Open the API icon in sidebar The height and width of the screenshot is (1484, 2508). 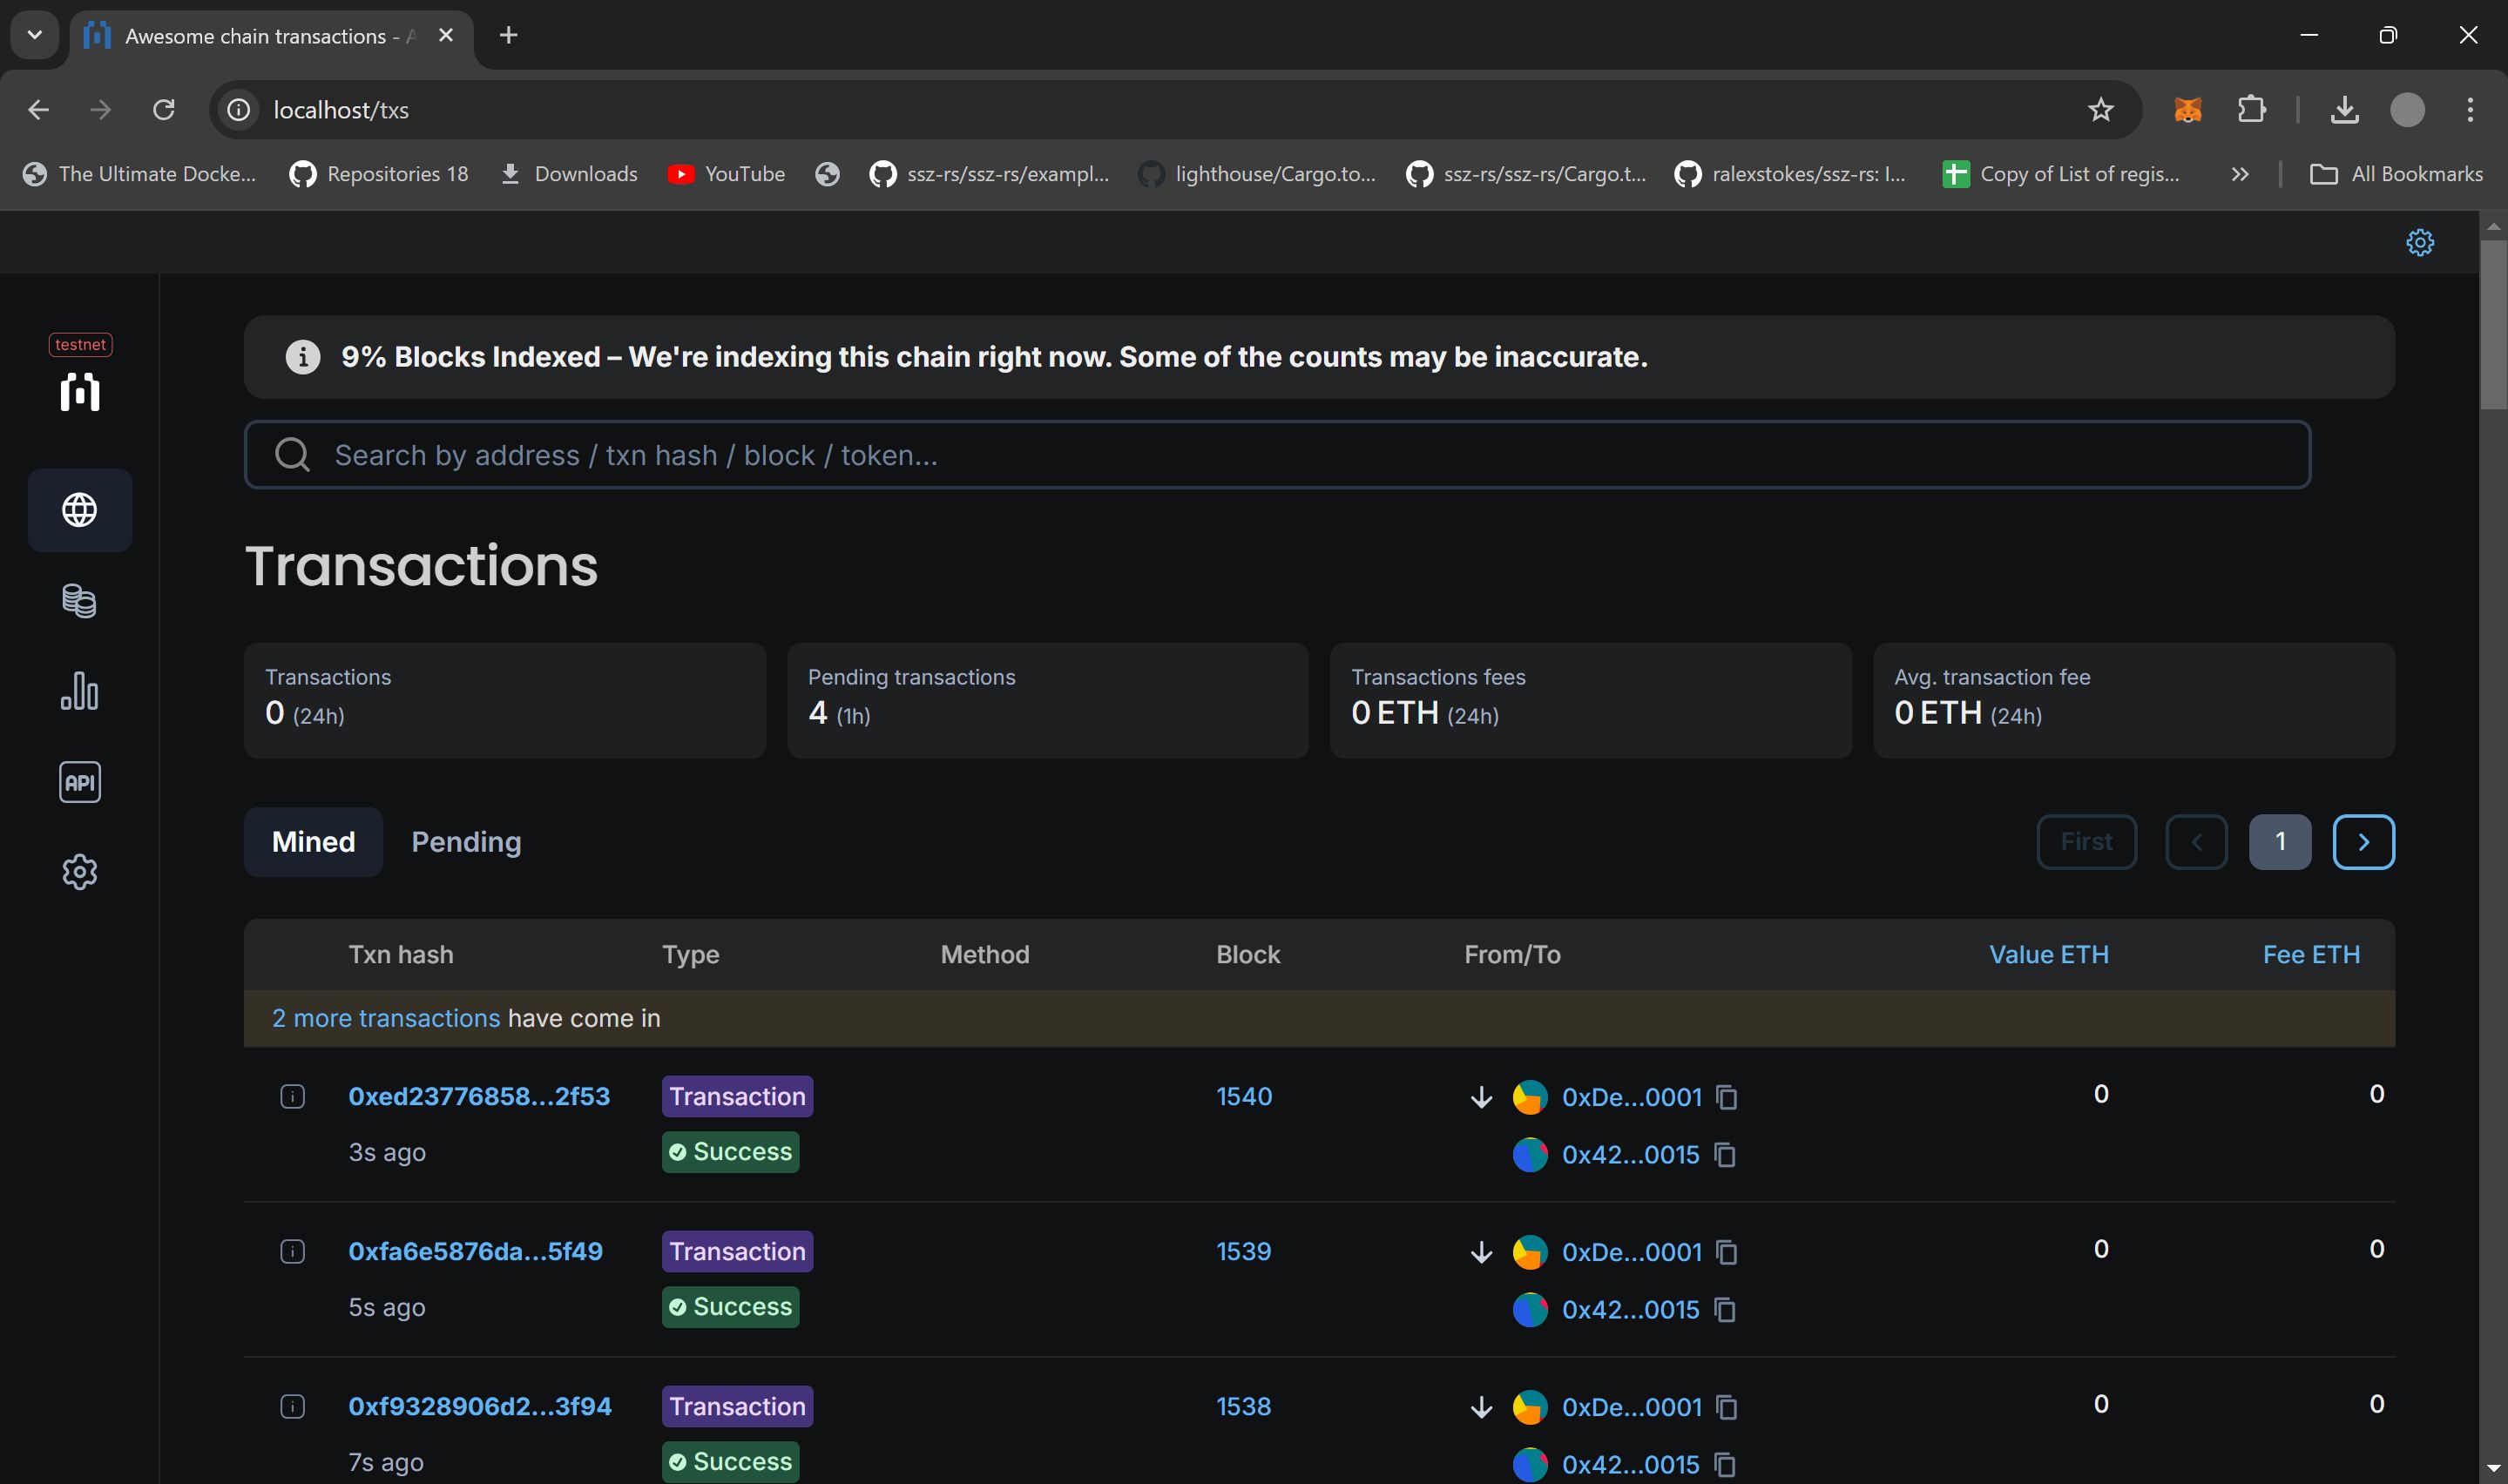(80, 782)
